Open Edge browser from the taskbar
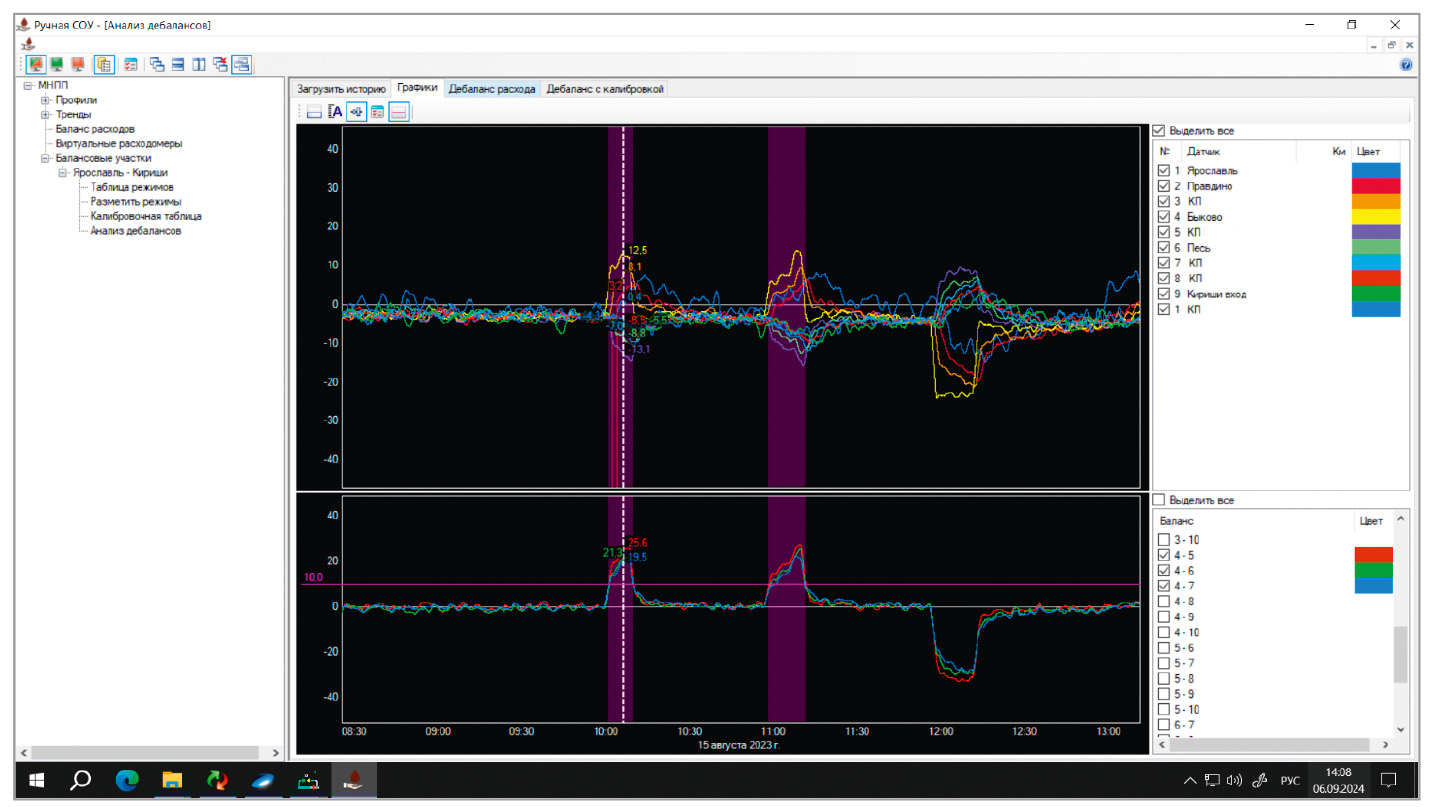The width and height of the screenshot is (1429, 807). coord(127,780)
